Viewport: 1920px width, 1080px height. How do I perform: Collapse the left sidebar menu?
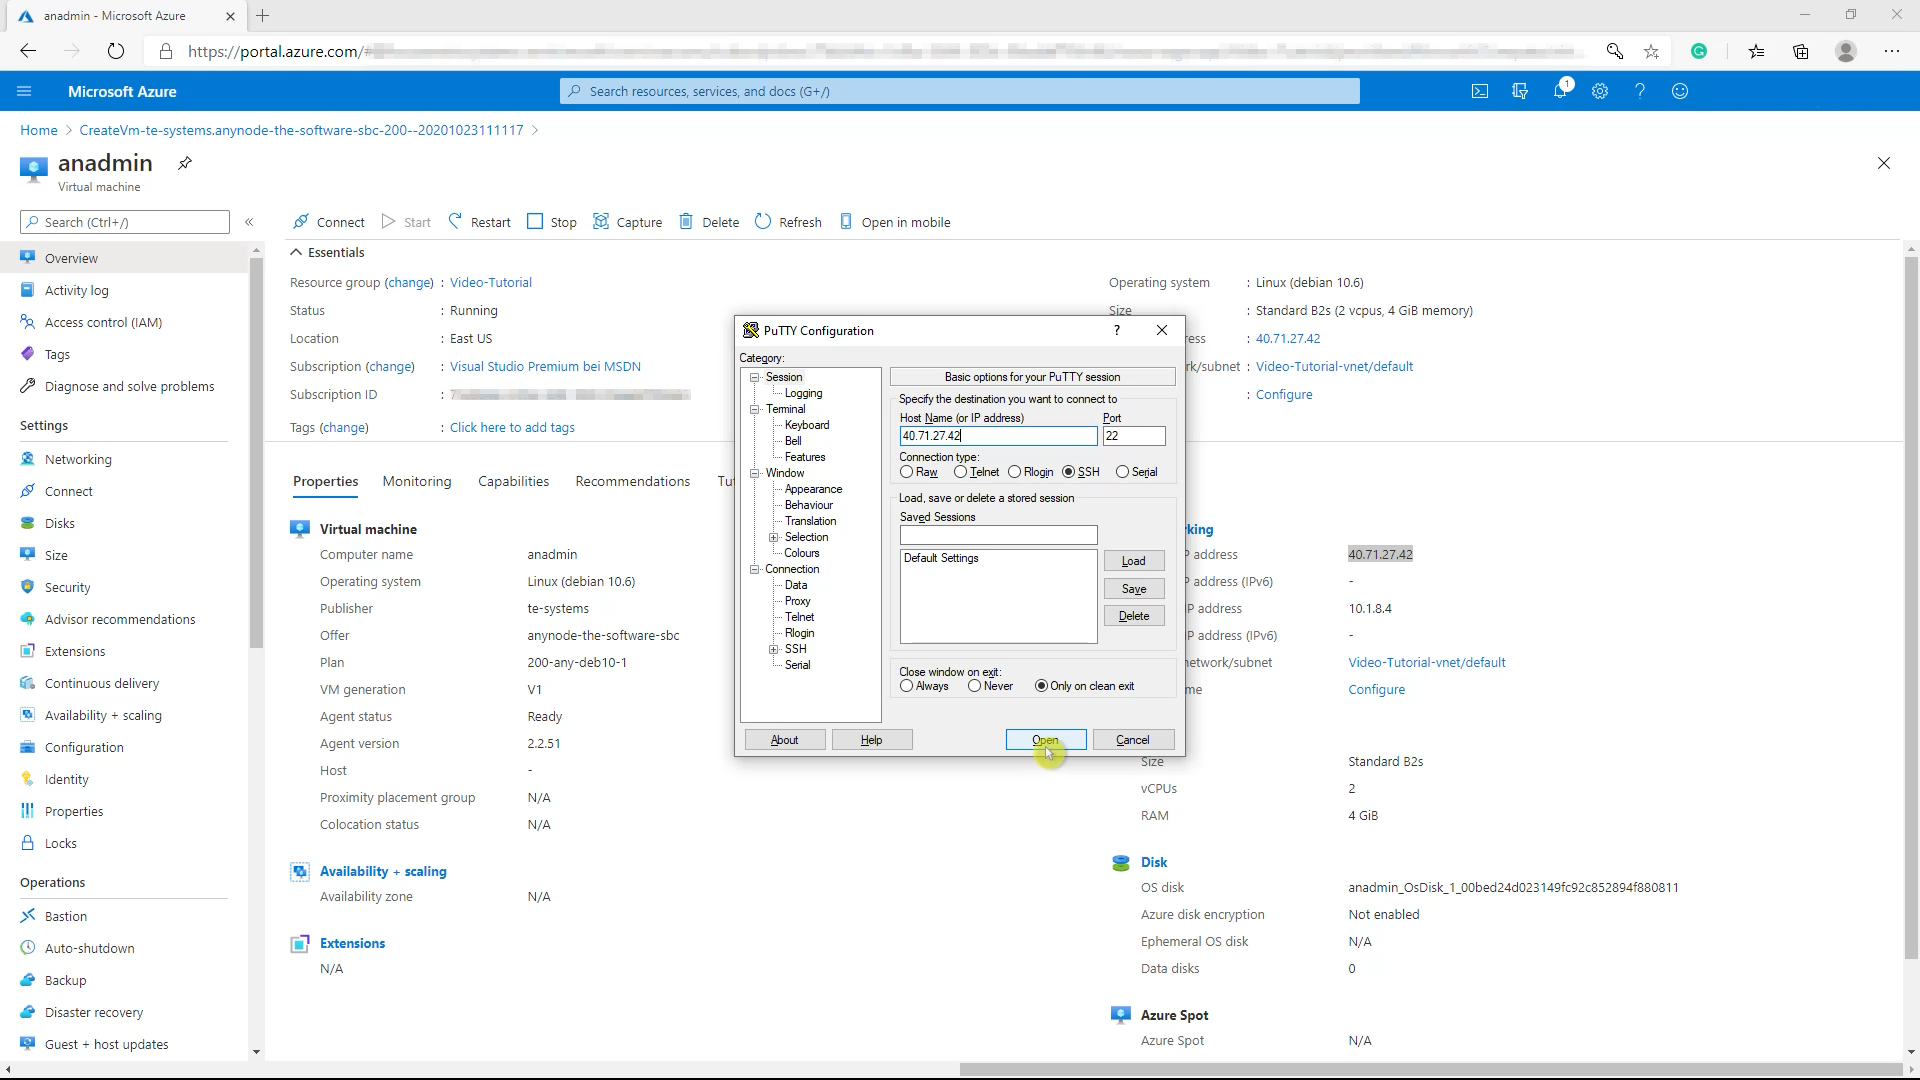pos(249,222)
